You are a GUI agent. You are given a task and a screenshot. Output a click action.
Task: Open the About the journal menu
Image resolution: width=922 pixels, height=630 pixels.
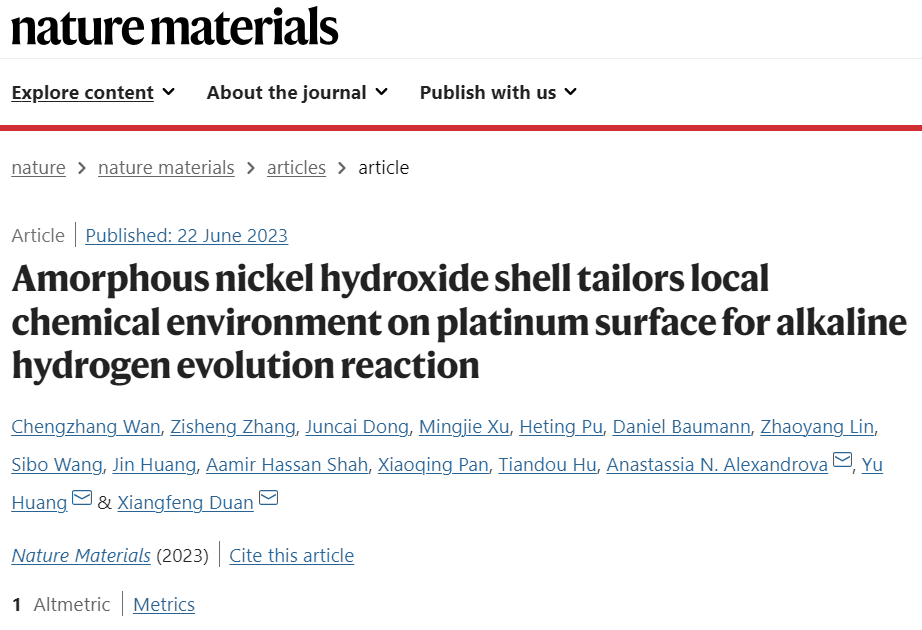297,92
